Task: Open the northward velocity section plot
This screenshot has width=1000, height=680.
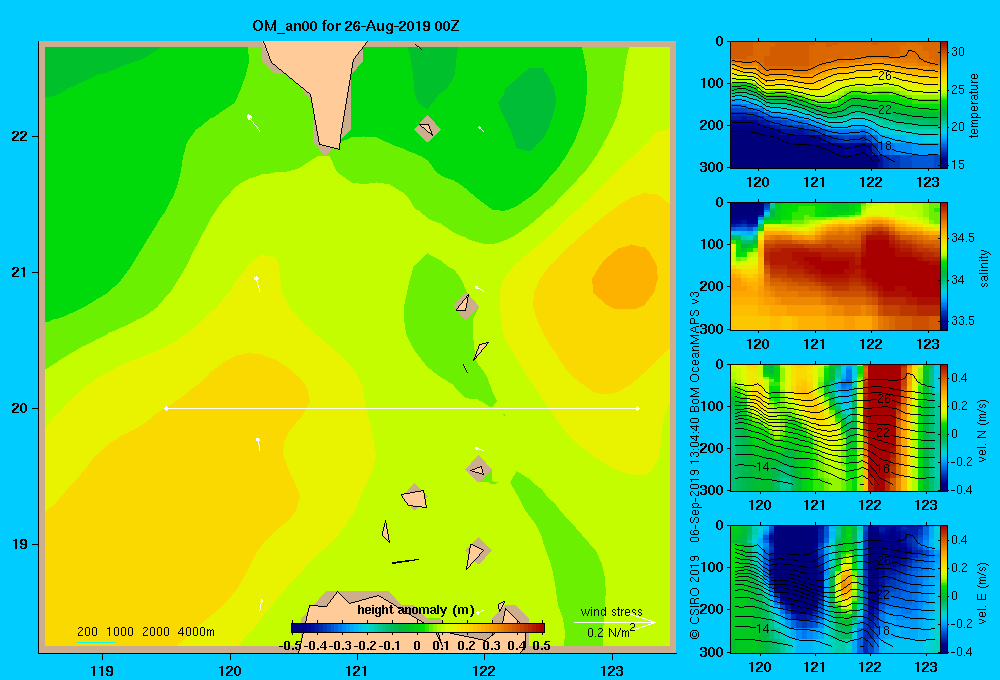Action: [x=834, y=427]
